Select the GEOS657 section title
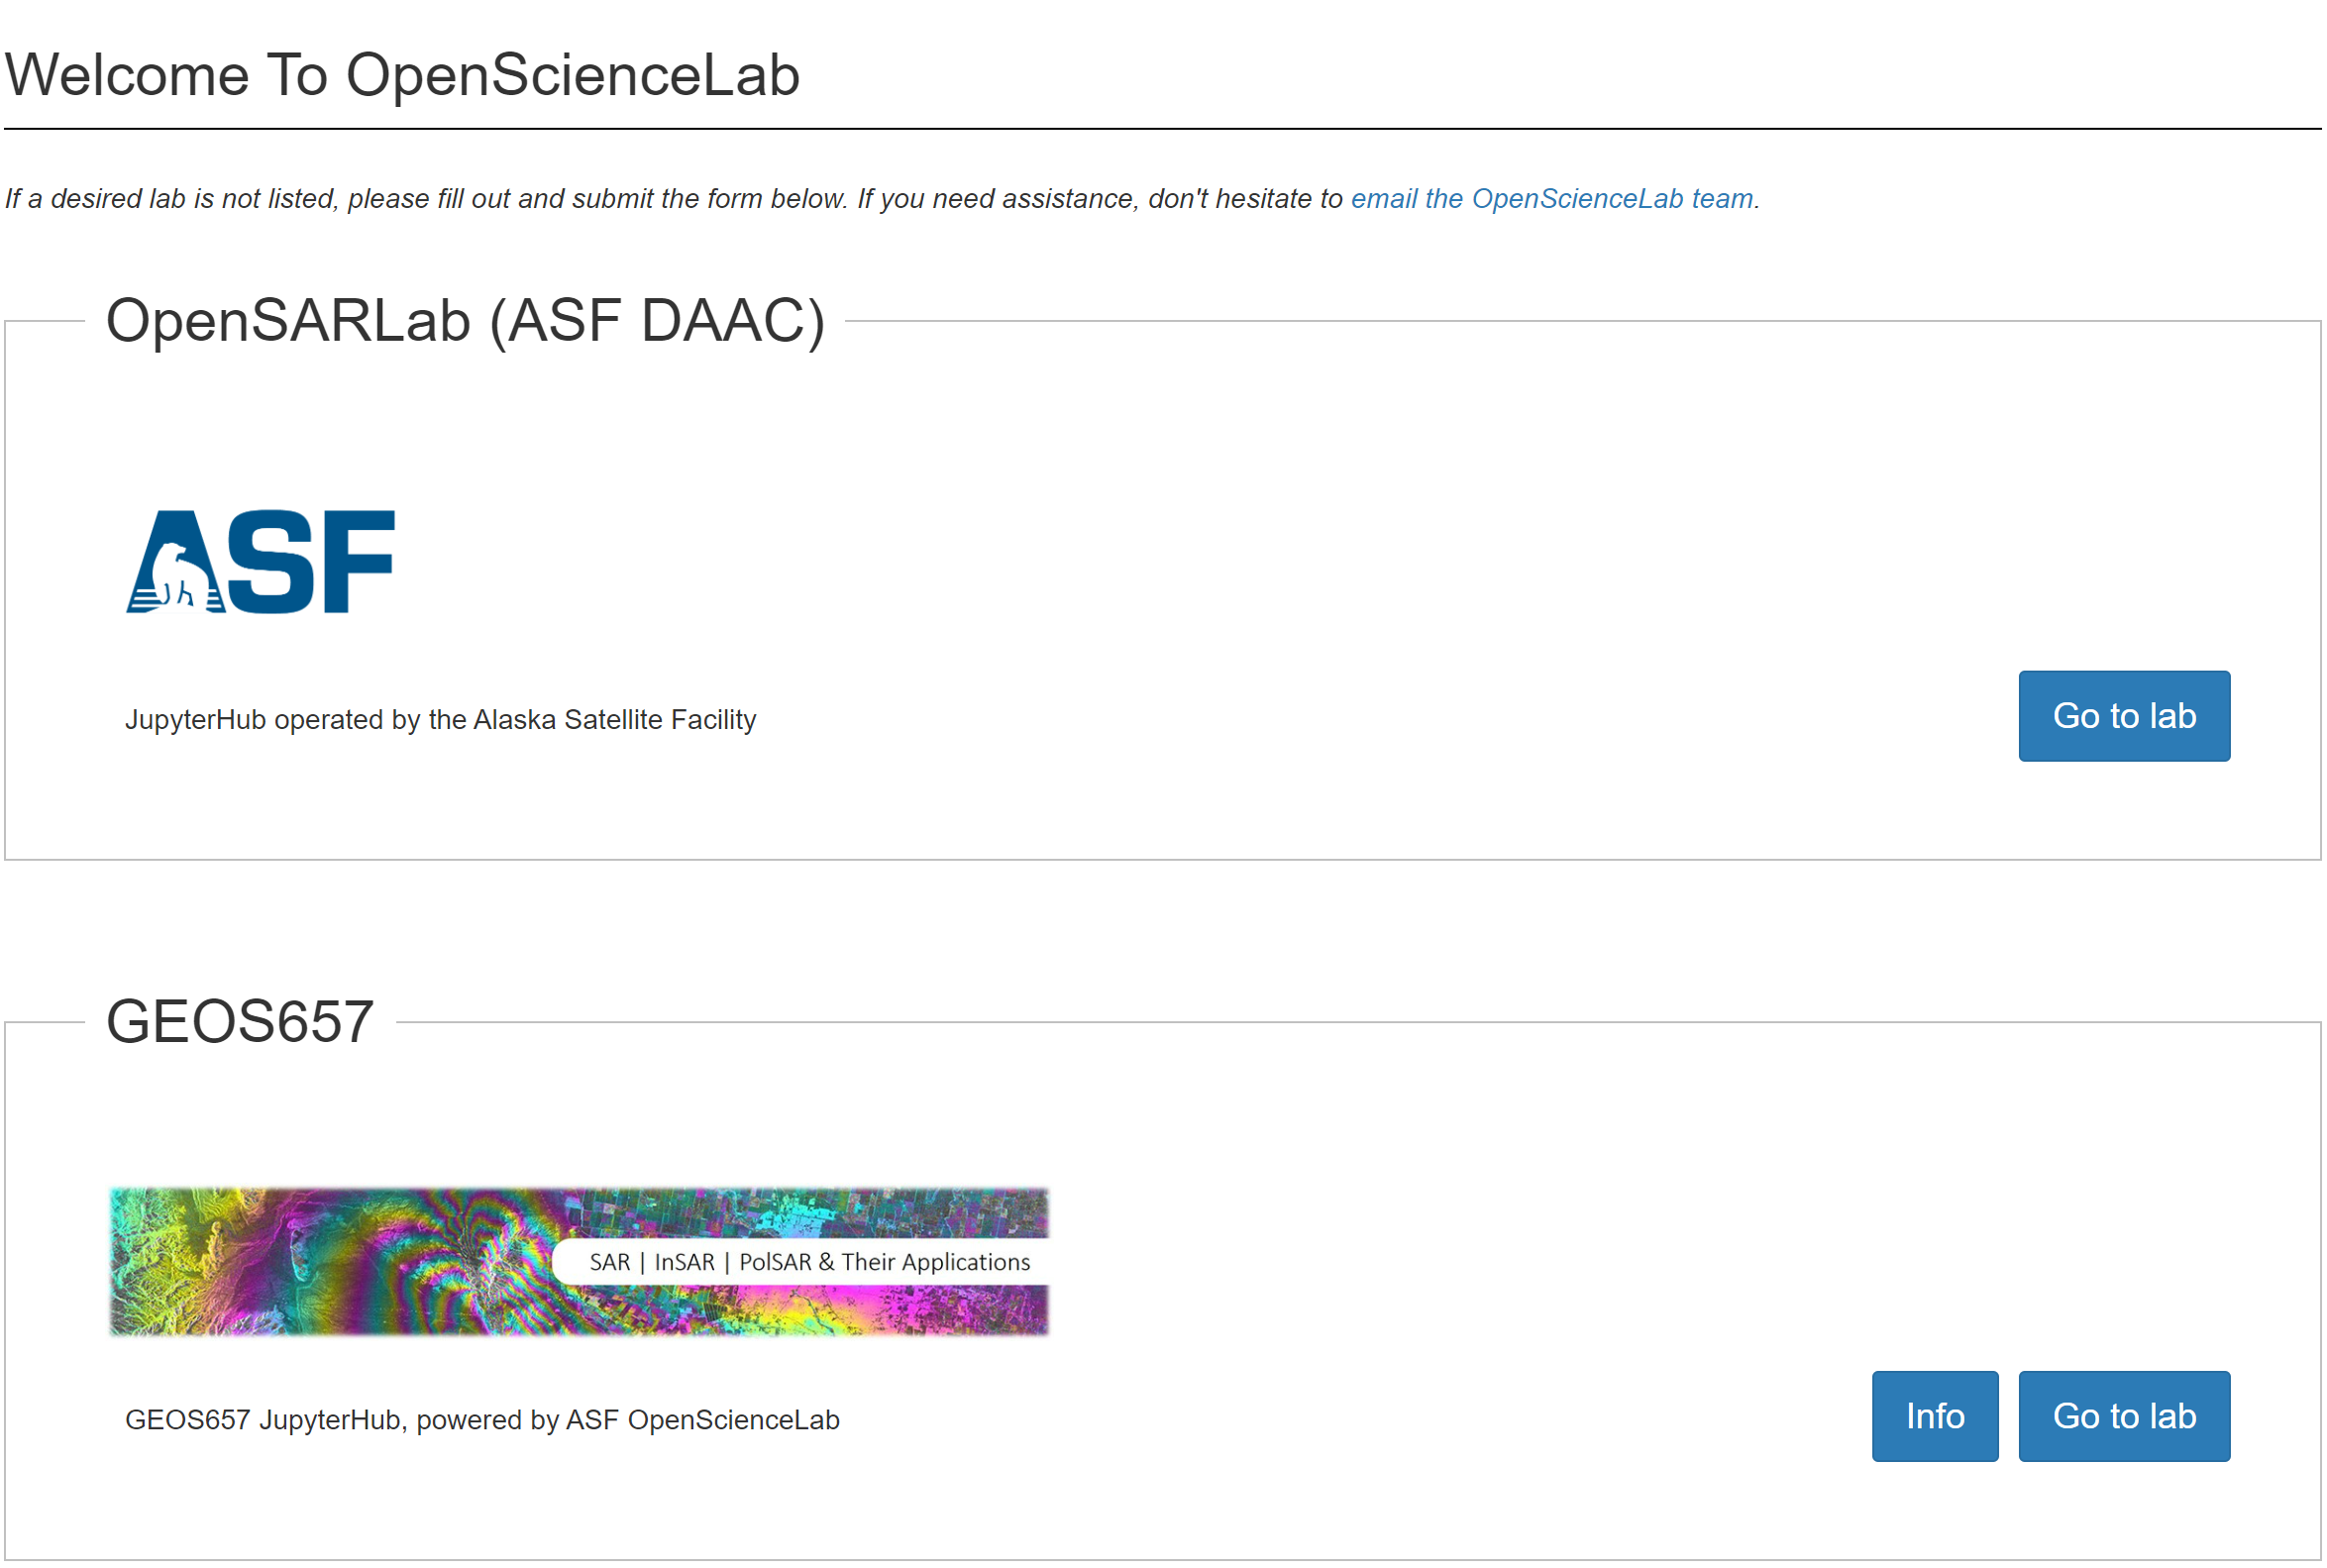2327x1568 pixels. tap(240, 1022)
